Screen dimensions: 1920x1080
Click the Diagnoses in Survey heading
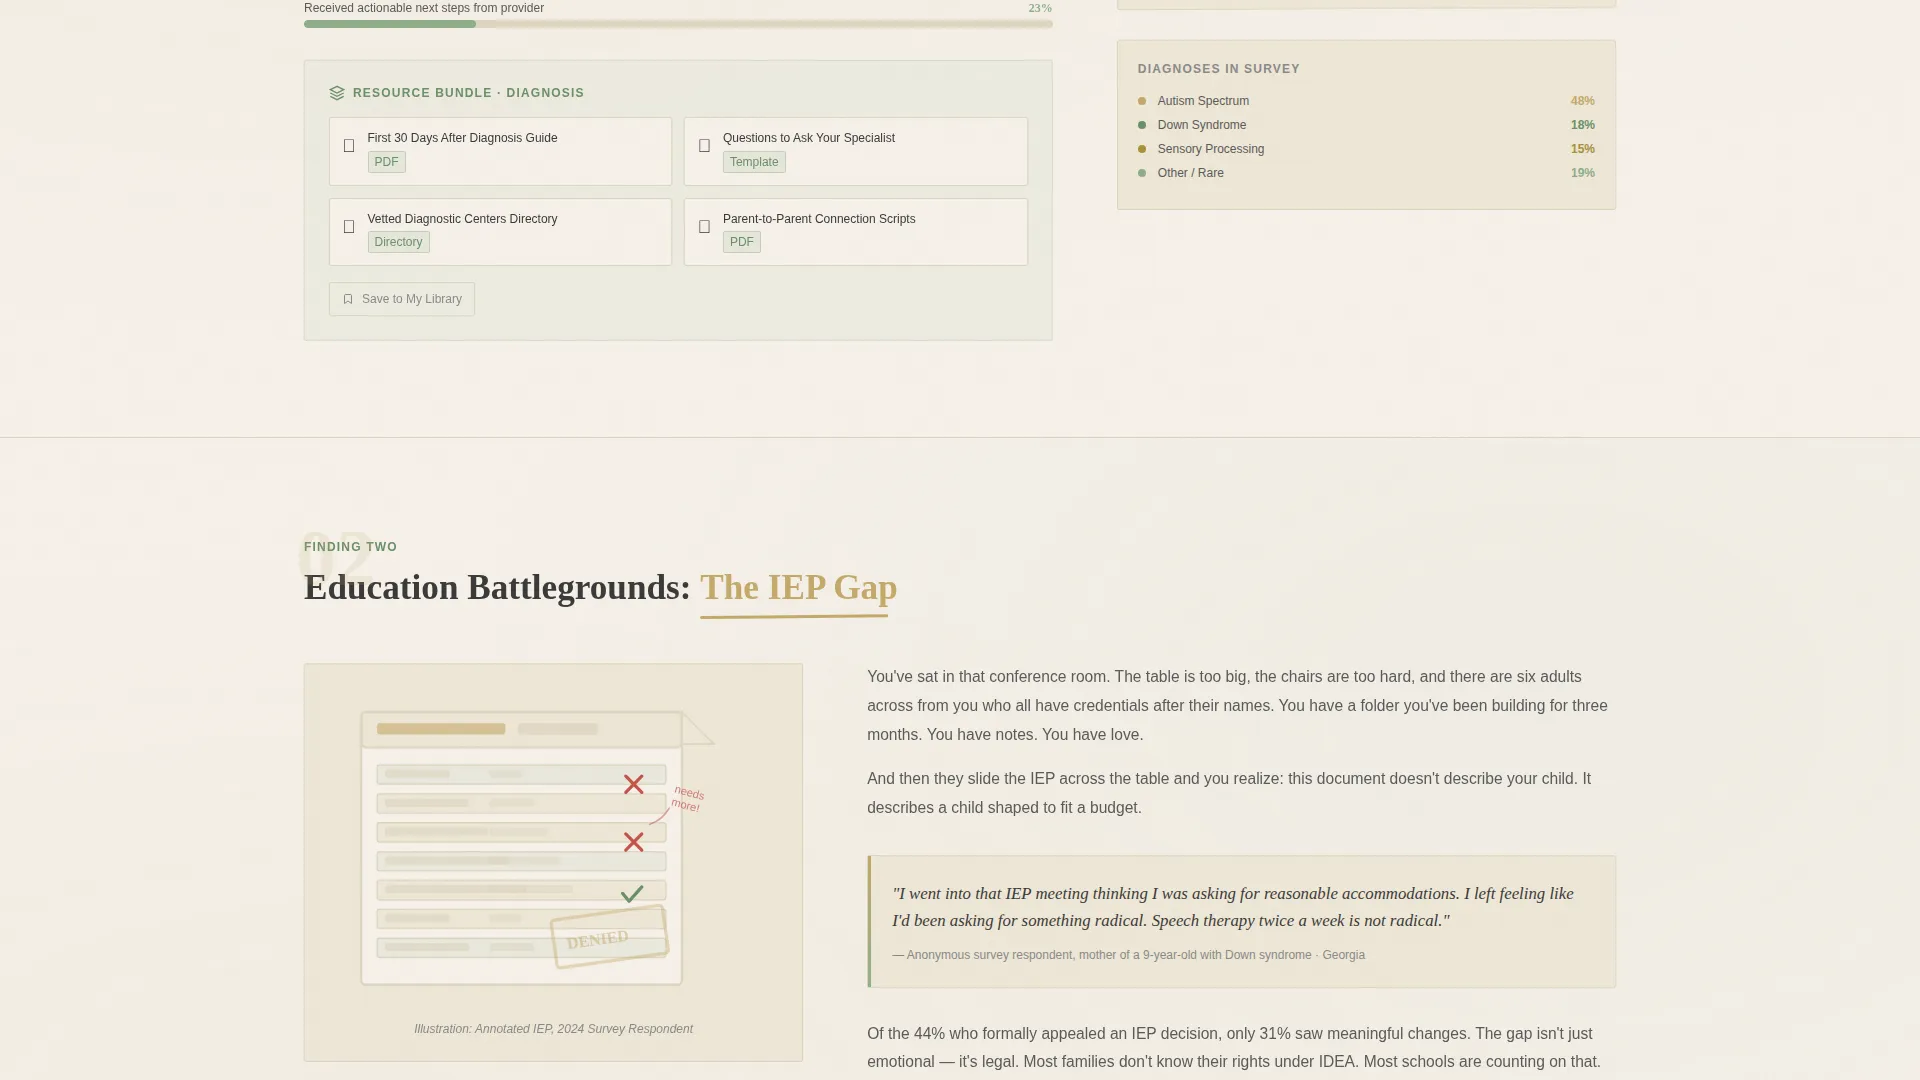click(x=1218, y=69)
